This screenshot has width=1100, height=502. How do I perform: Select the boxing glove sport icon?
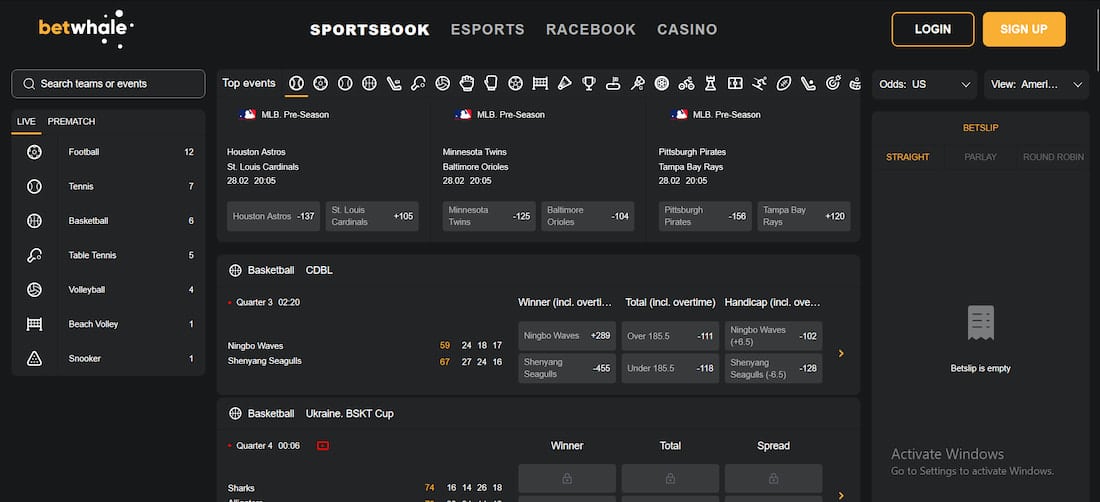pyautogui.click(x=491, y=83)
